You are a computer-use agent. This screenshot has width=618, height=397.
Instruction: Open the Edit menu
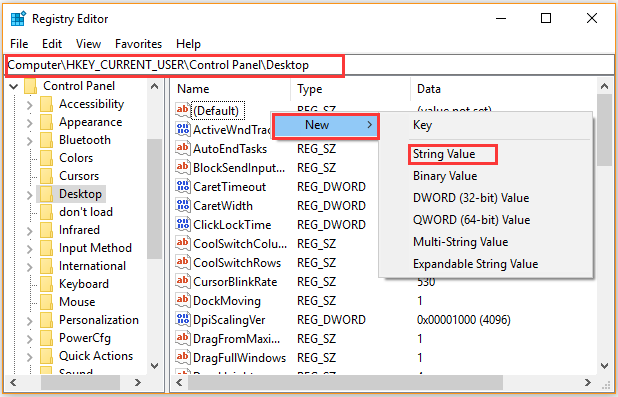[x=52, y=44]
